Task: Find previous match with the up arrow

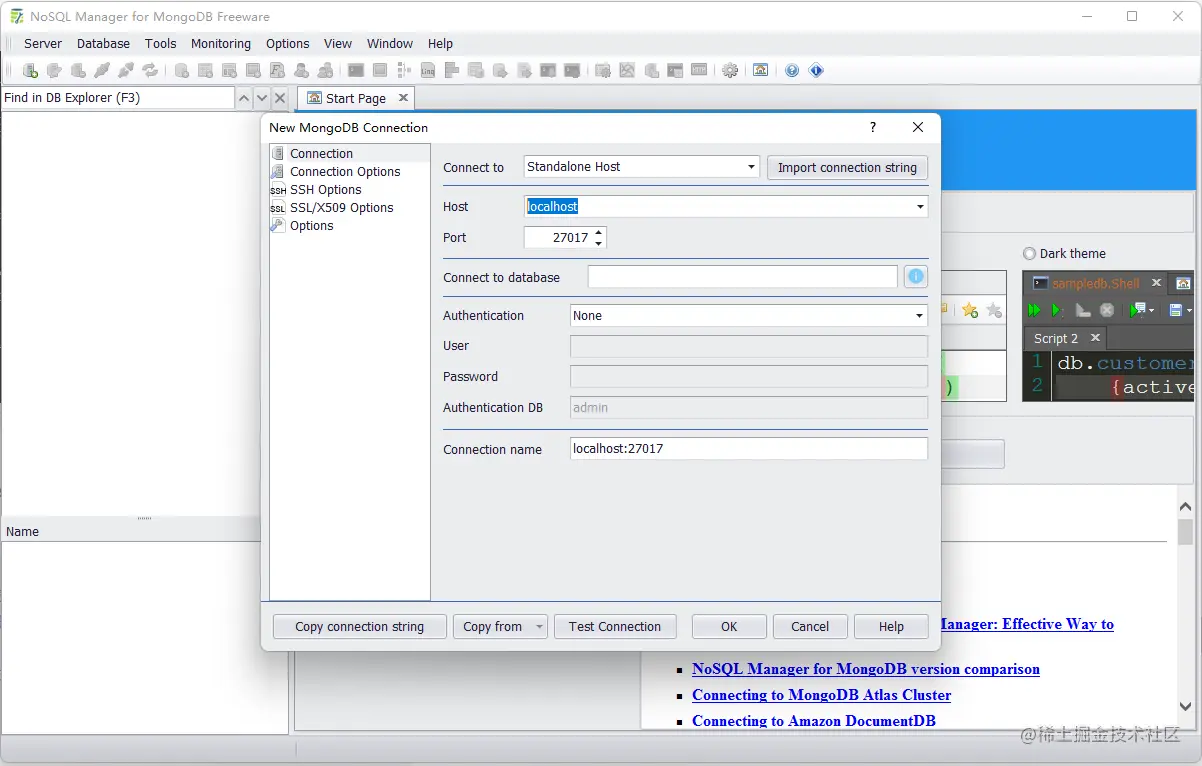Action: point(244,98)
